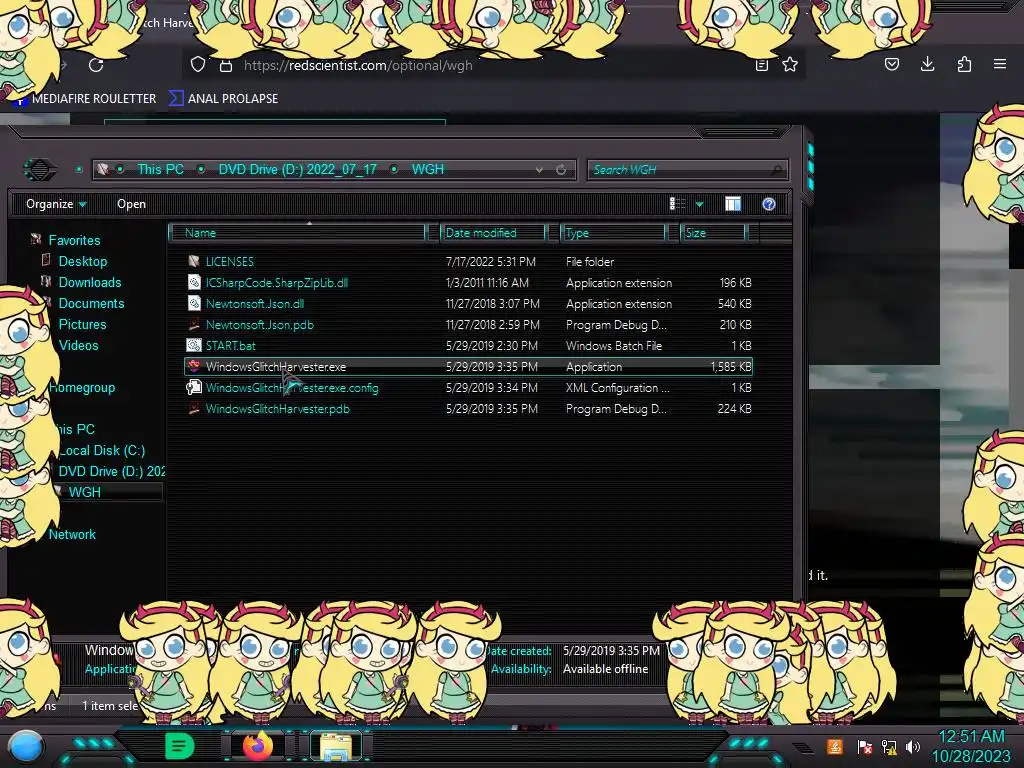The height and width of the screenshot is (768, 1024).
Task: Sort by Name column header
Action: coord(297,232)
